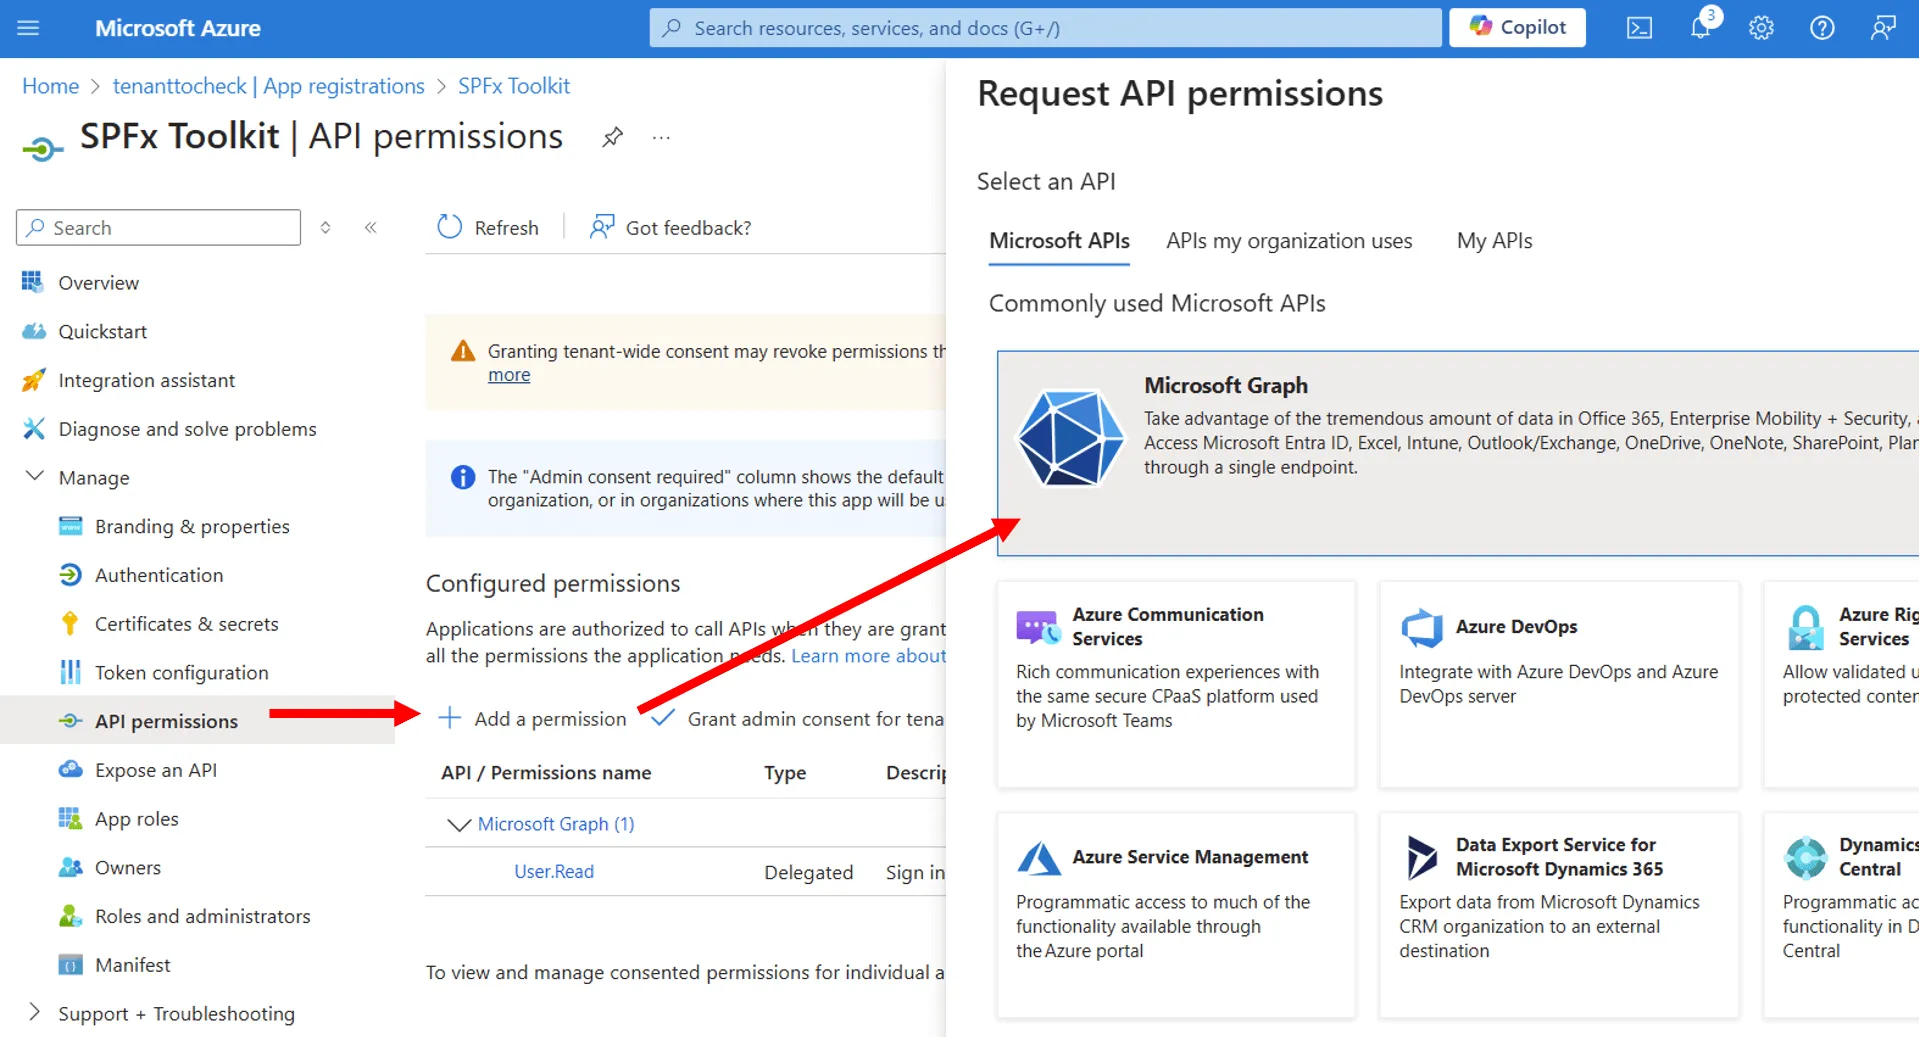Click the Refresh icon
The width and height of the screenshot is (1919, 1037).
(x=450, y=227)
